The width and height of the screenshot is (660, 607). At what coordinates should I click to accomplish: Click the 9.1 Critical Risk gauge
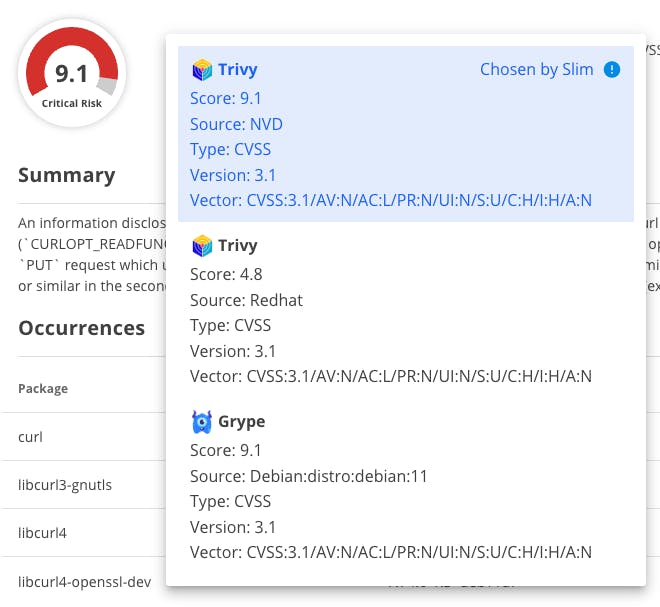tap(72, 72)
